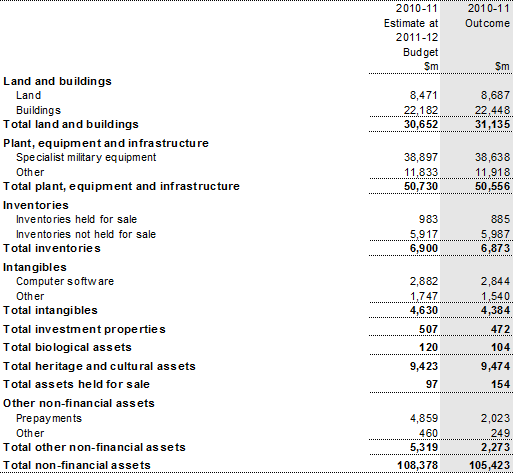Select specialist military equipment value 38,897

pyautogui.click(x=421, y=157)
